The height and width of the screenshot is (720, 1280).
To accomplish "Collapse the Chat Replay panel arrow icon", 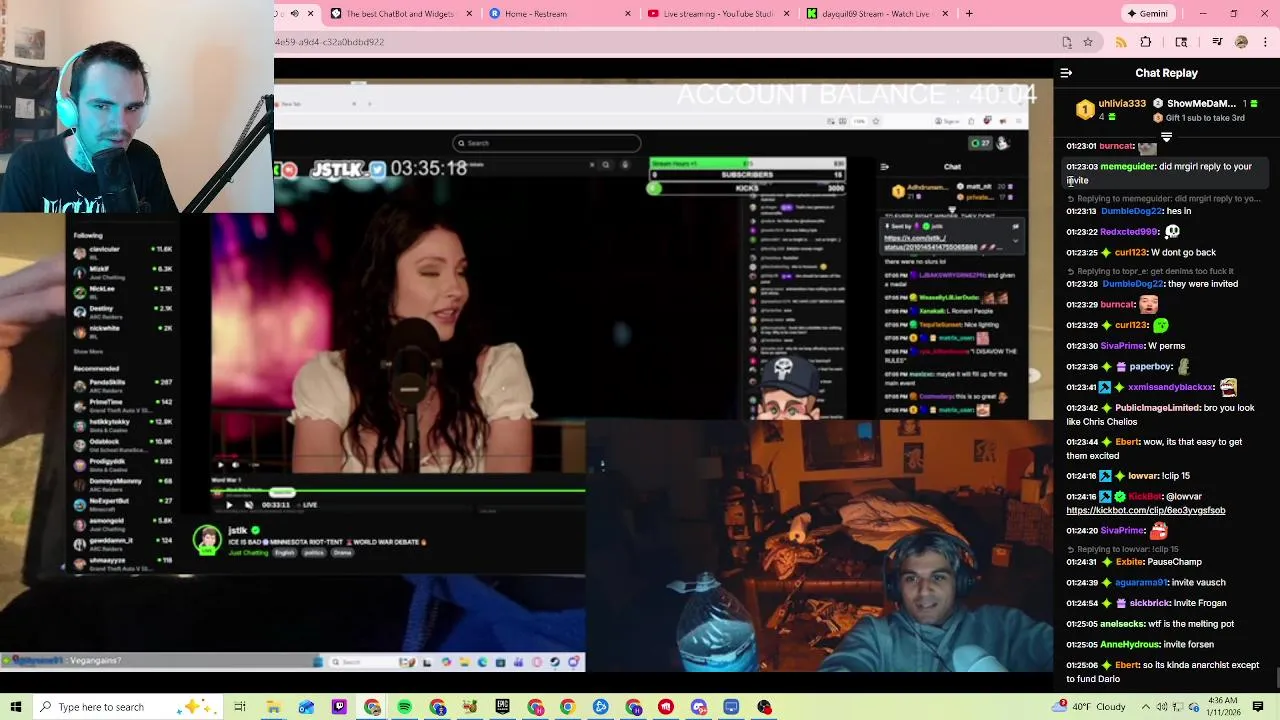I will click(1066, 73).
